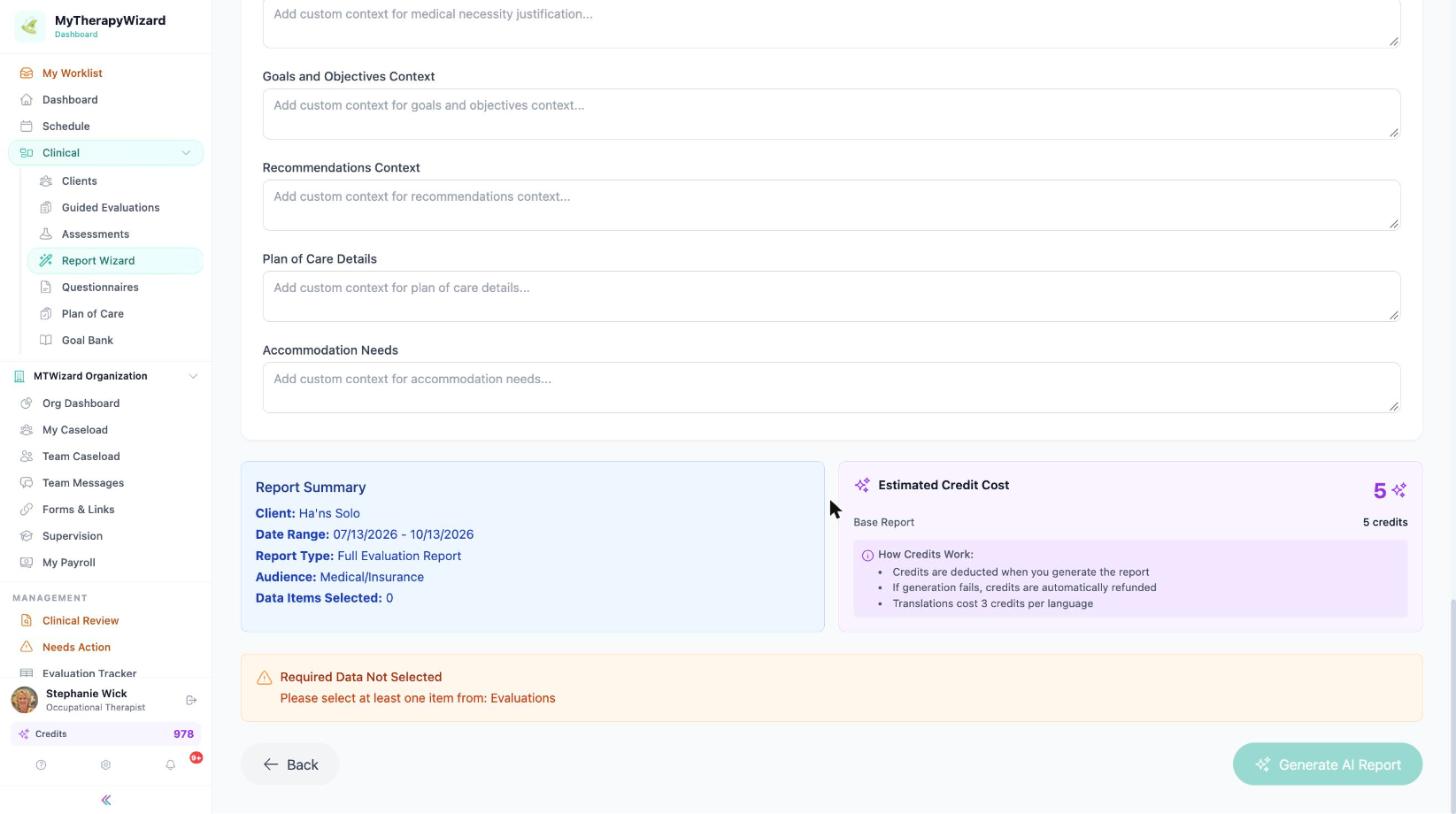Open My Caseload
The image size is (1456, 814).
tap(75, 430)
